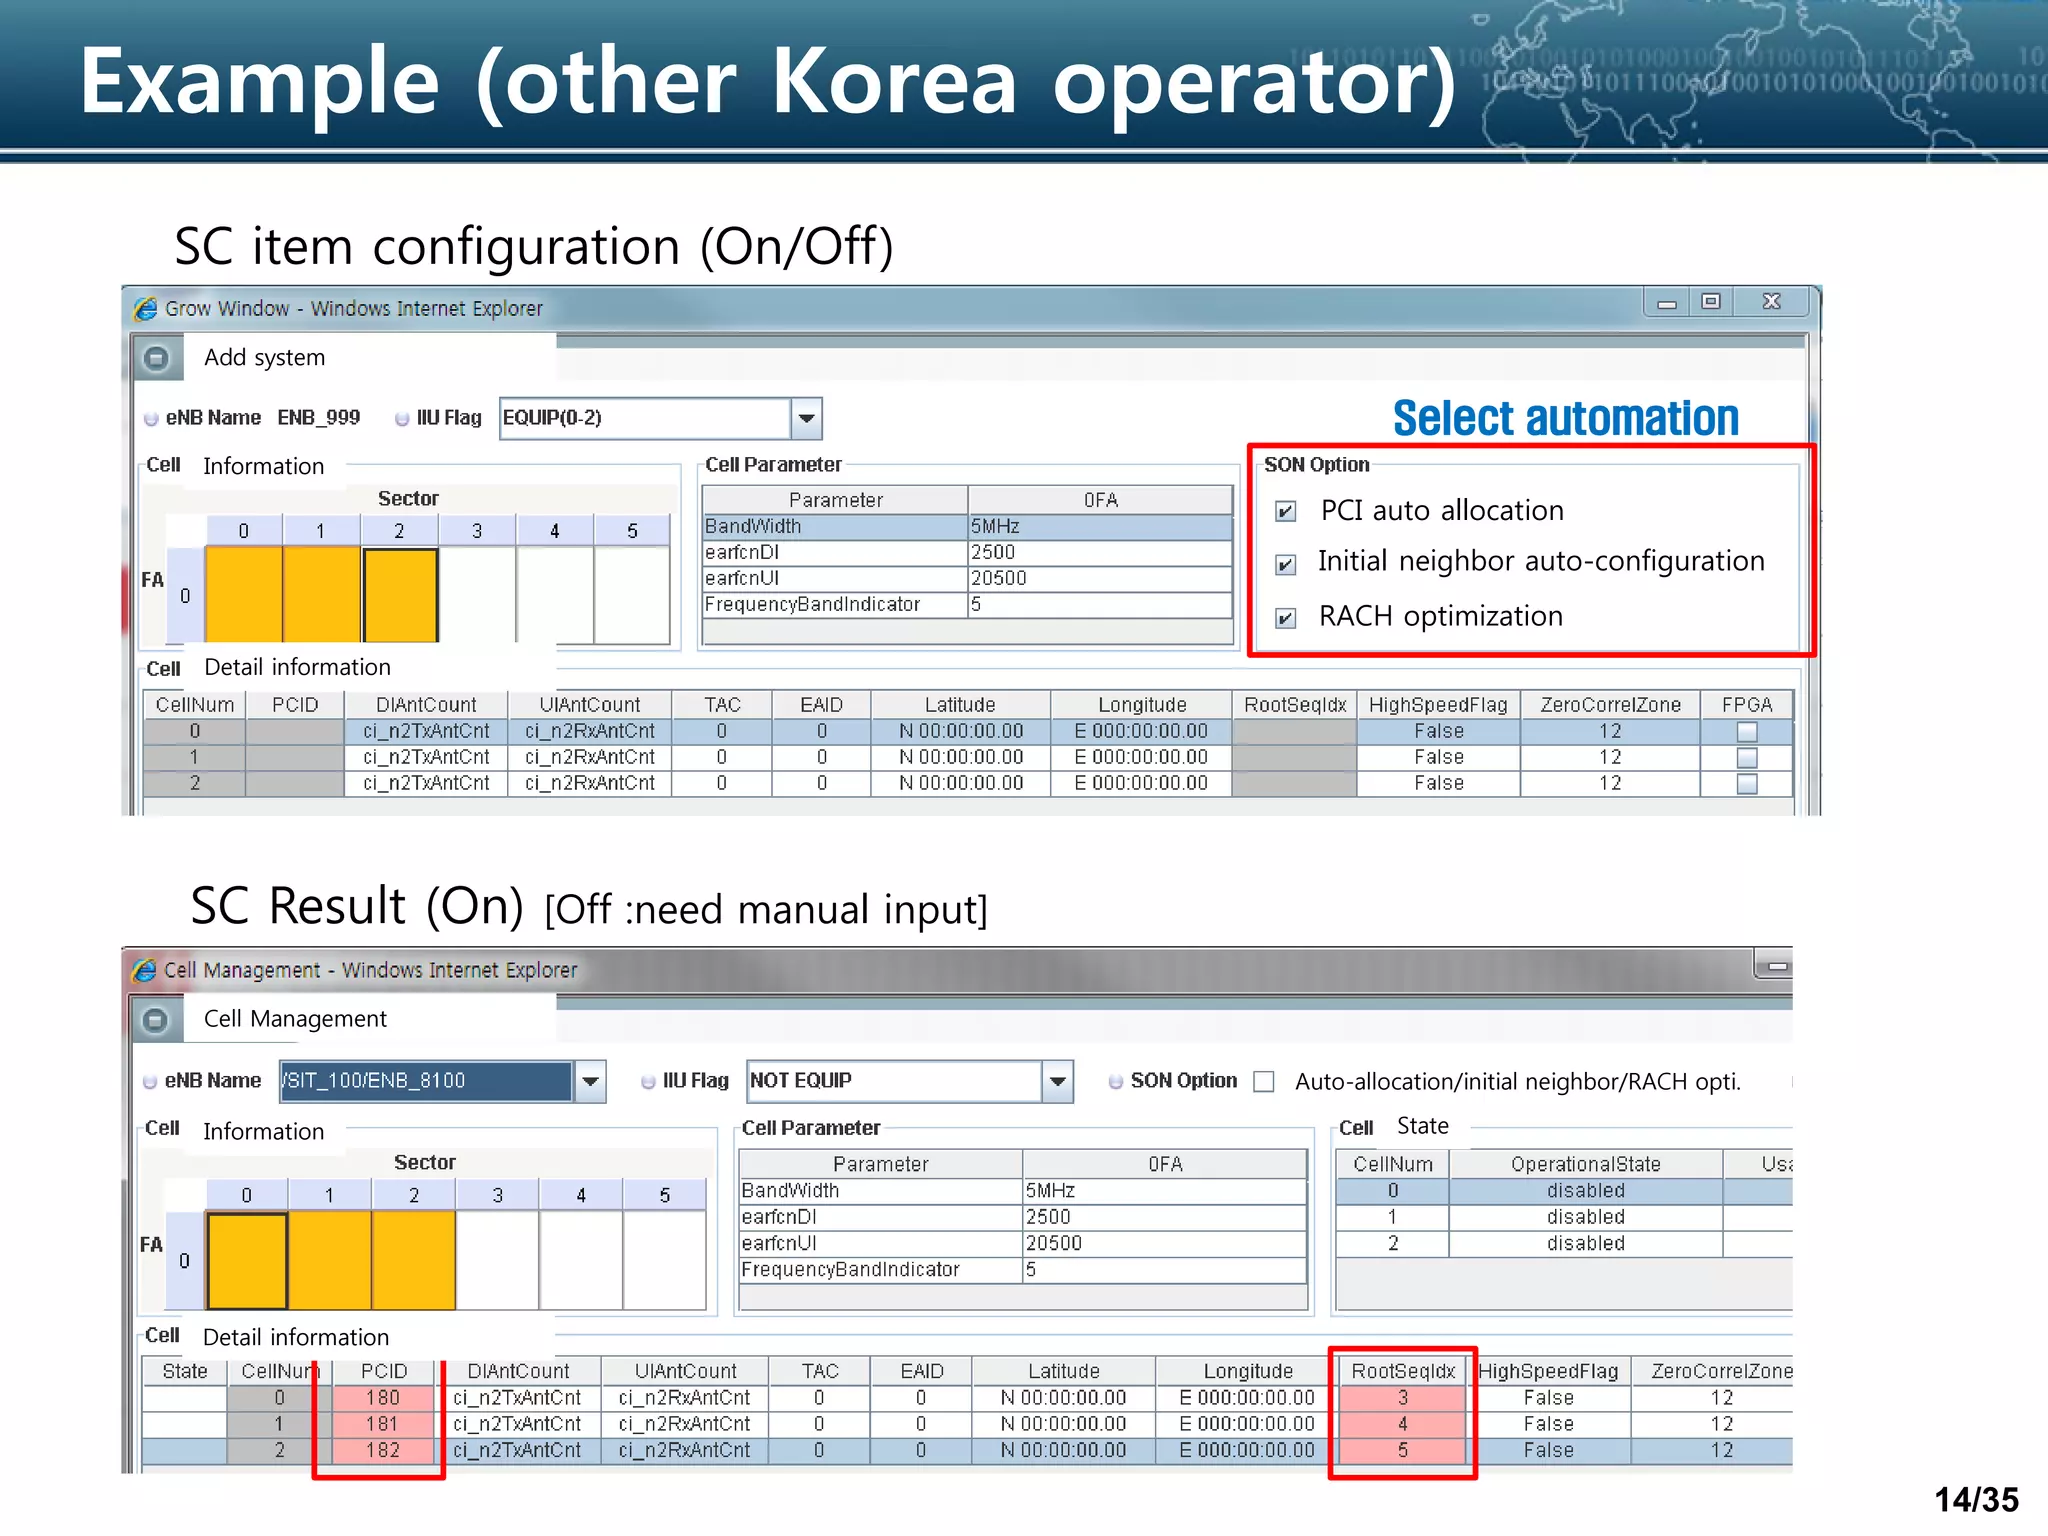Click the ENB_999 eNB name value
The width and height of the screenshot is (2048, 1536).
[x=319, y=418]
